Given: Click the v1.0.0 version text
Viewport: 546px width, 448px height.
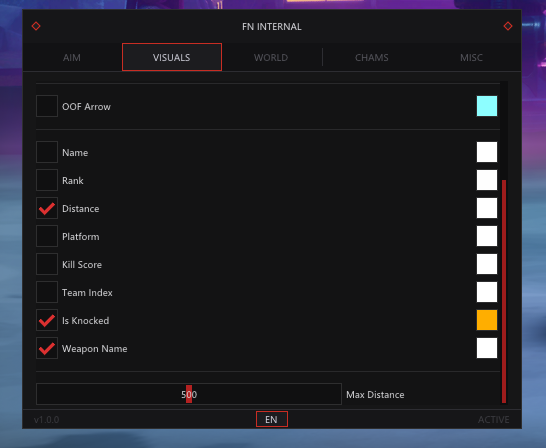Looking at the screenshot, I should (46, 420).
